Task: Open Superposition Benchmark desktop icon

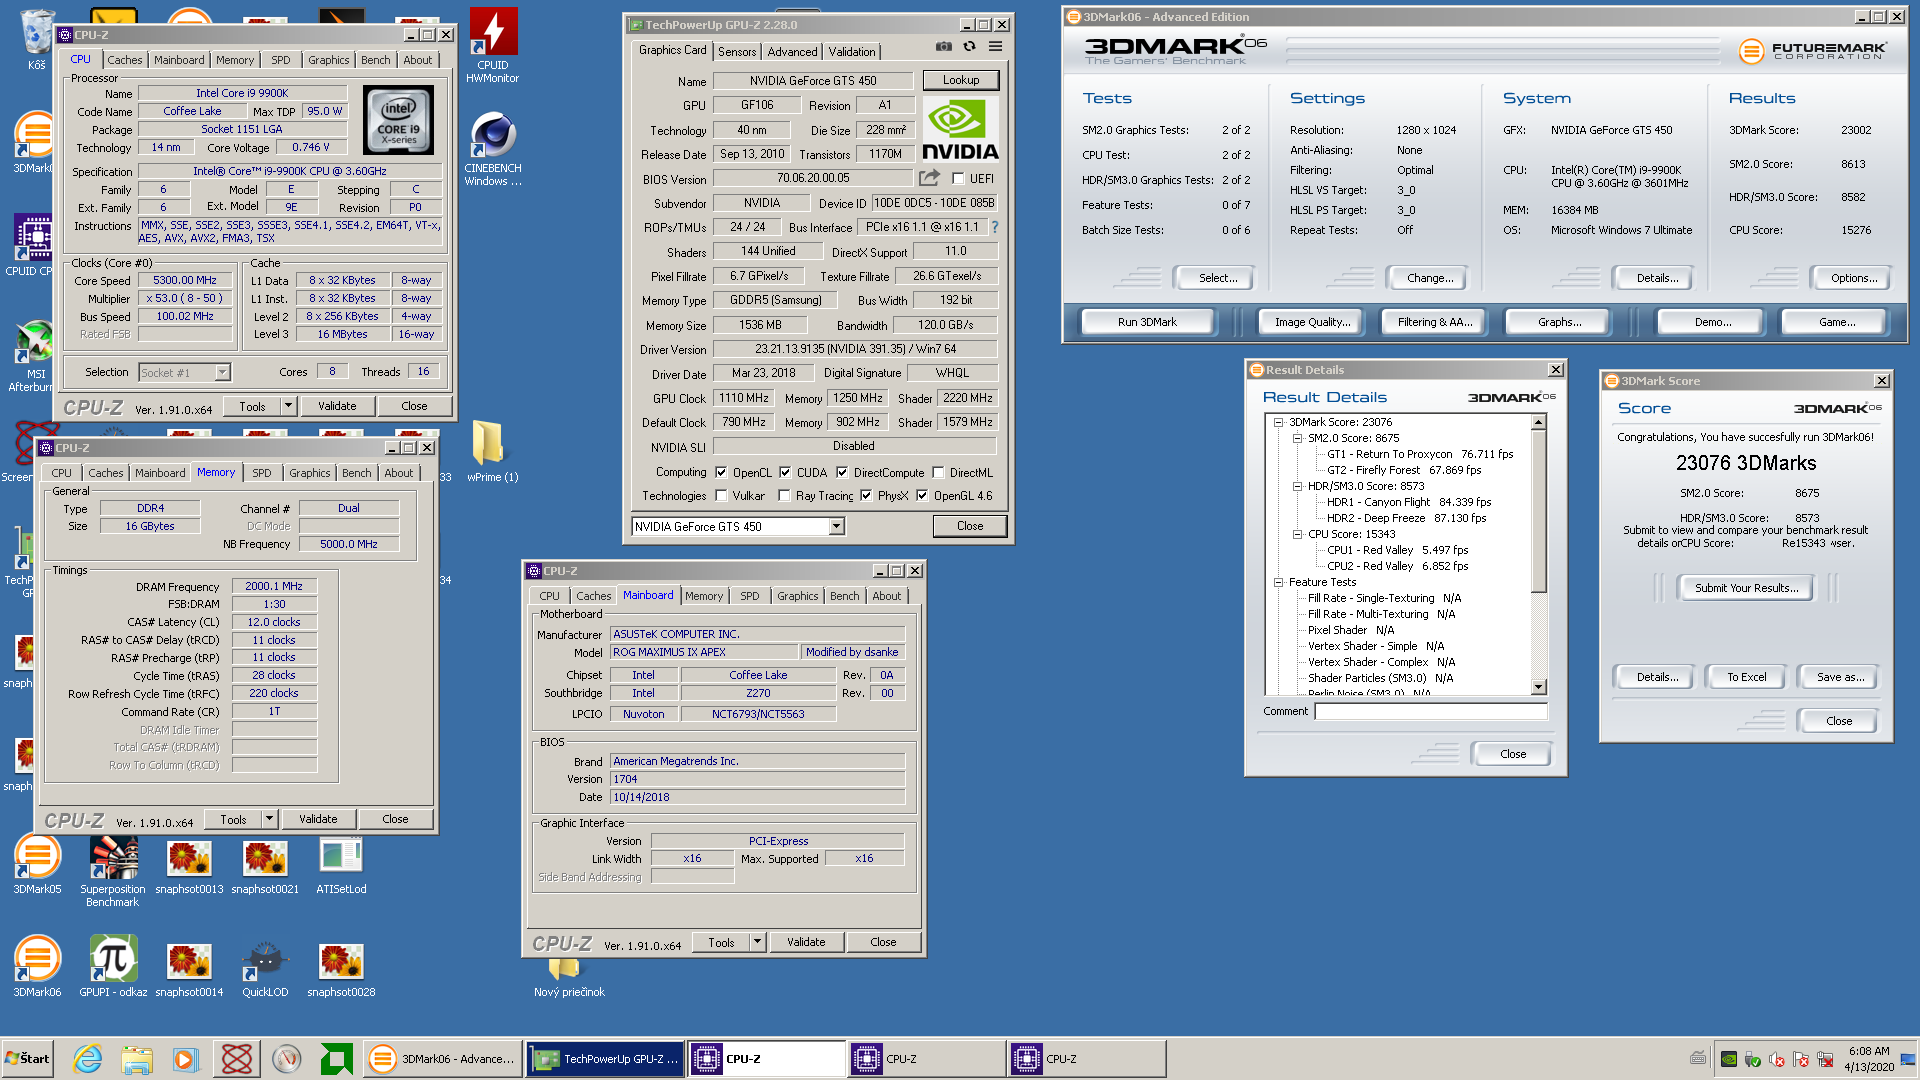Action: [x=113, y=870]
